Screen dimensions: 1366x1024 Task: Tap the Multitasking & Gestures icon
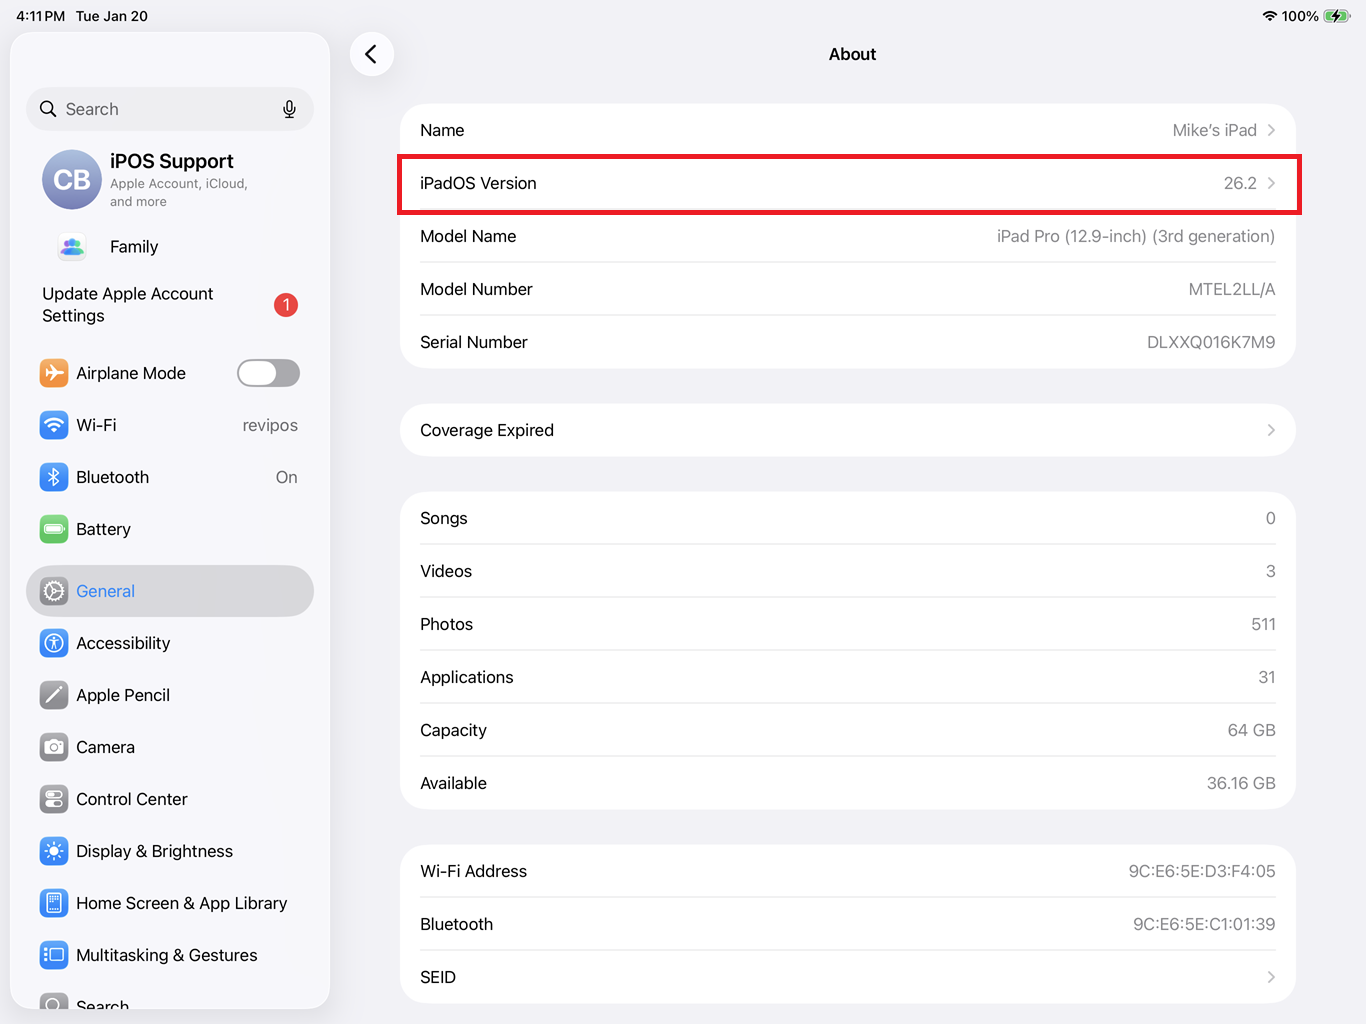coord(54,955)
